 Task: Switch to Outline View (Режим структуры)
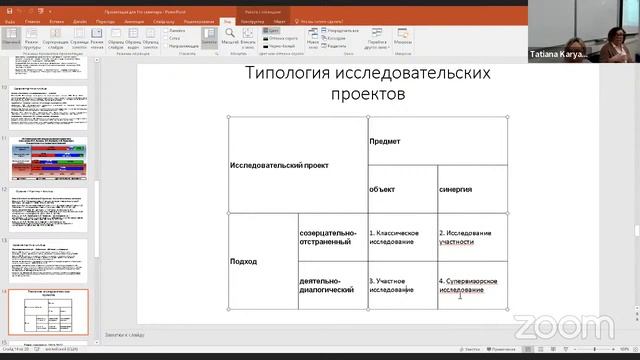[x=31, y=39]
